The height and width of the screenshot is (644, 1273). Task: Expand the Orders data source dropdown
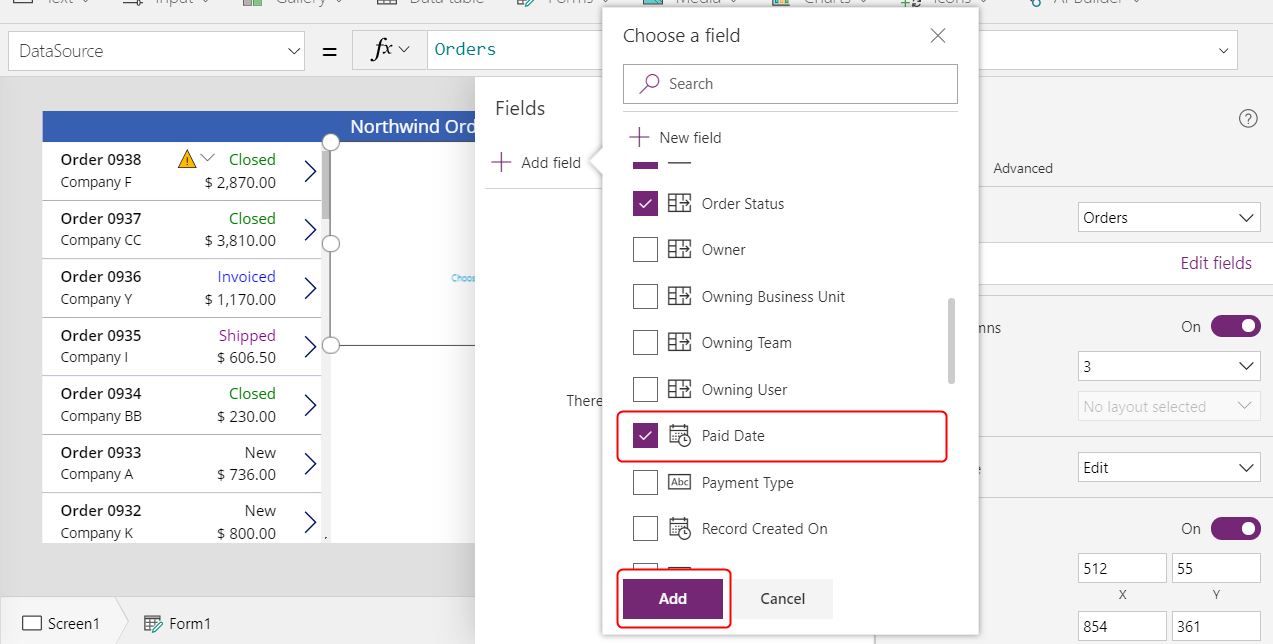[1168, 218]
